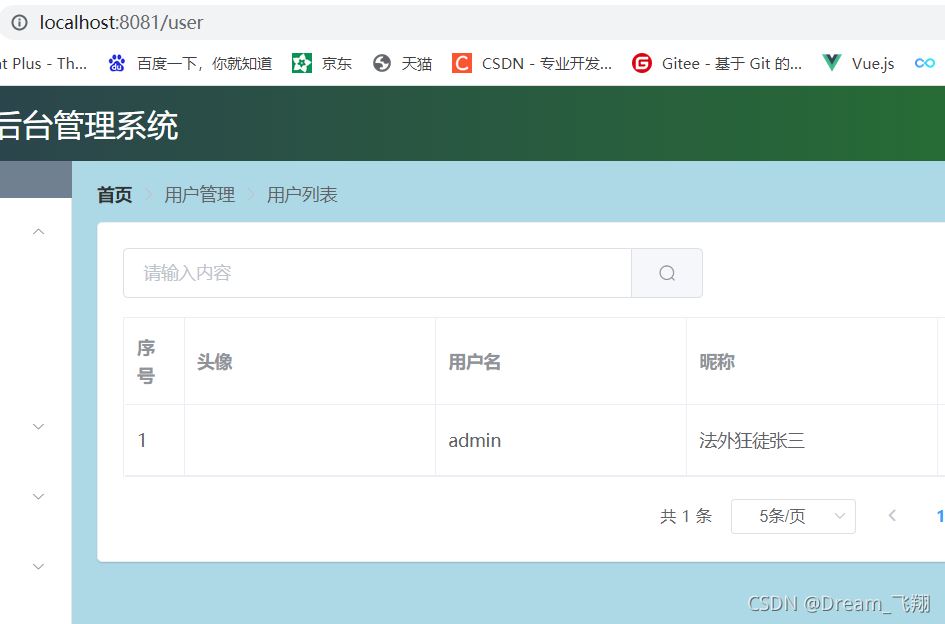Go to previous page arrow in pagination
This screenshot has height=624, width=945.
[892, 515]
